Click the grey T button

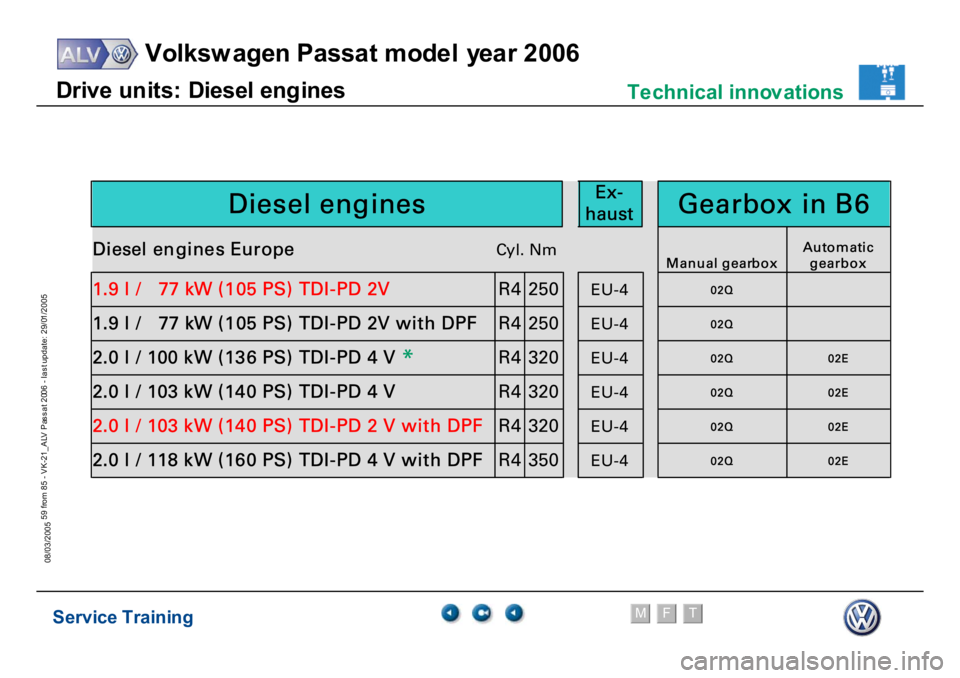click(x=692, y=613)
